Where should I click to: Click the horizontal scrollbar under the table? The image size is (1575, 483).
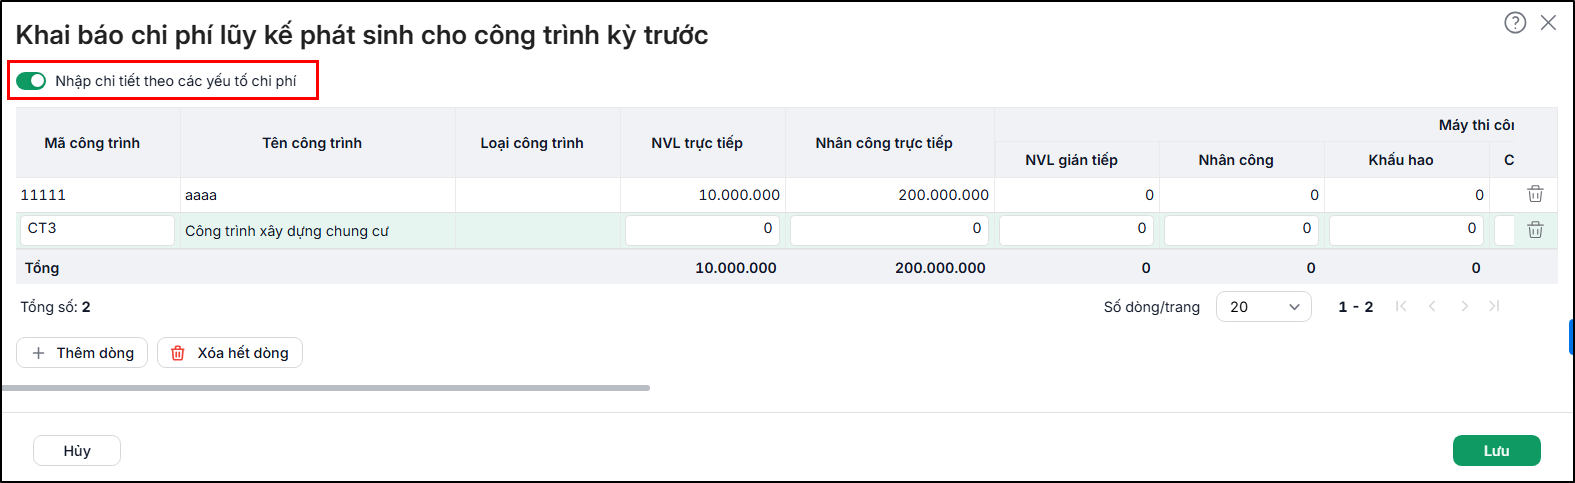pyautogui.click(x=326, y=388)
